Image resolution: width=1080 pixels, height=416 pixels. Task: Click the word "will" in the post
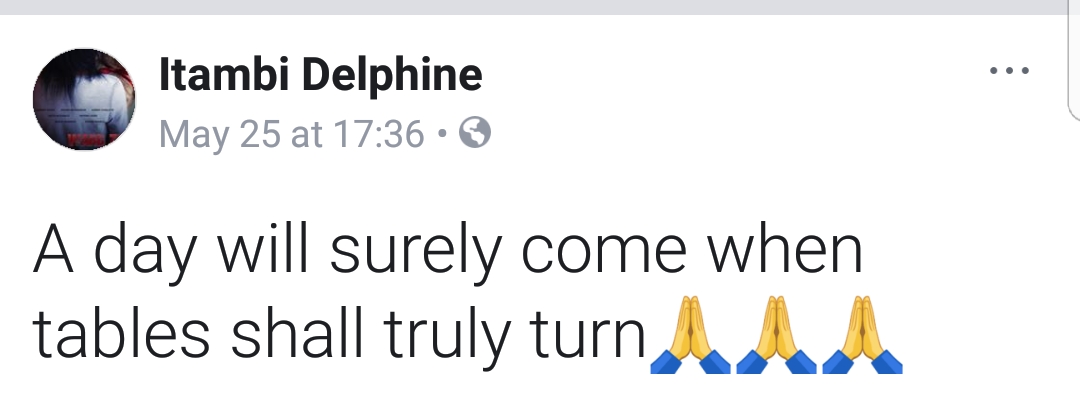pos(272,252)
